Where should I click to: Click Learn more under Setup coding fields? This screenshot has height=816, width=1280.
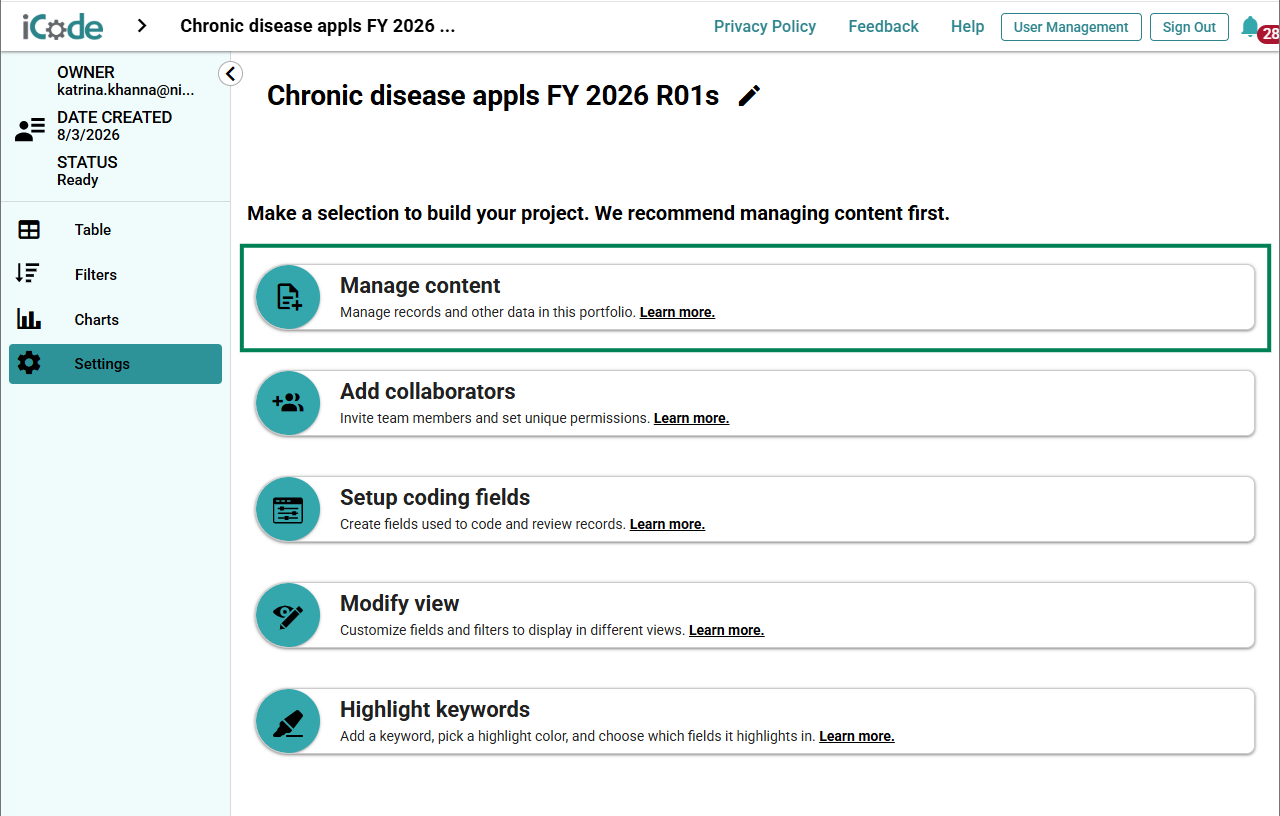(667, 524)
